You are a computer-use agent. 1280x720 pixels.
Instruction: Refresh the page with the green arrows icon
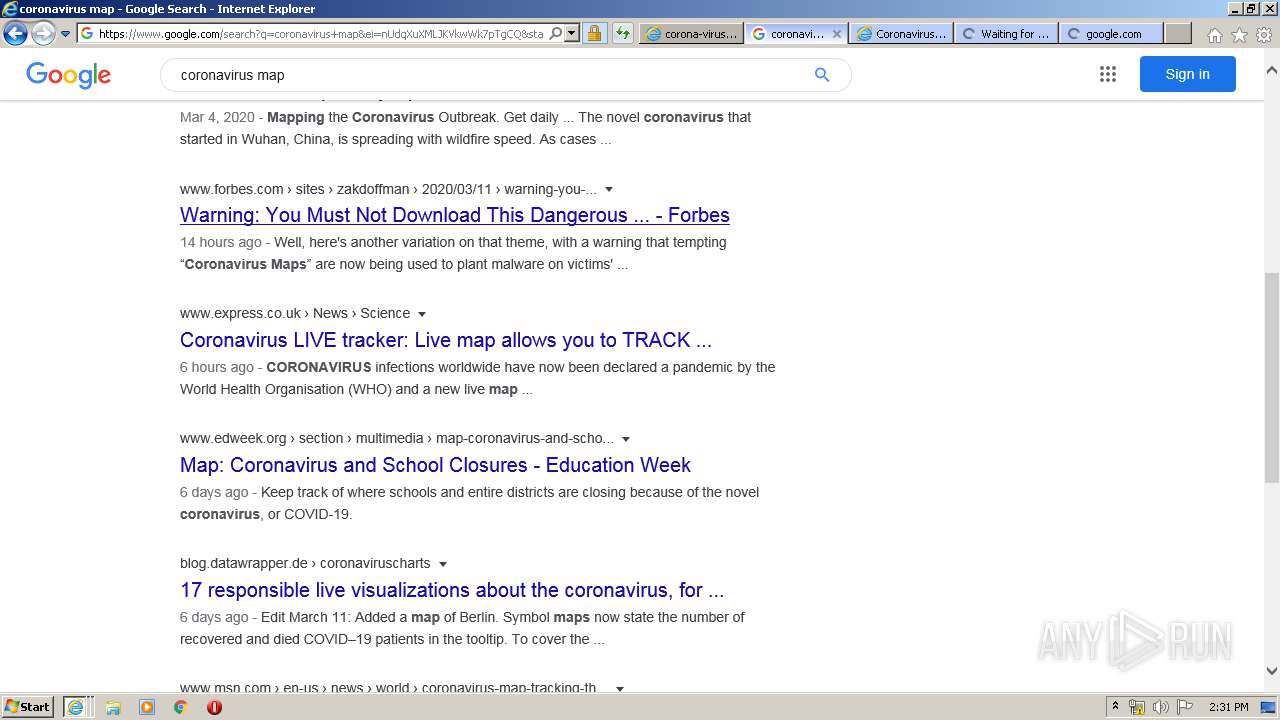622,33
